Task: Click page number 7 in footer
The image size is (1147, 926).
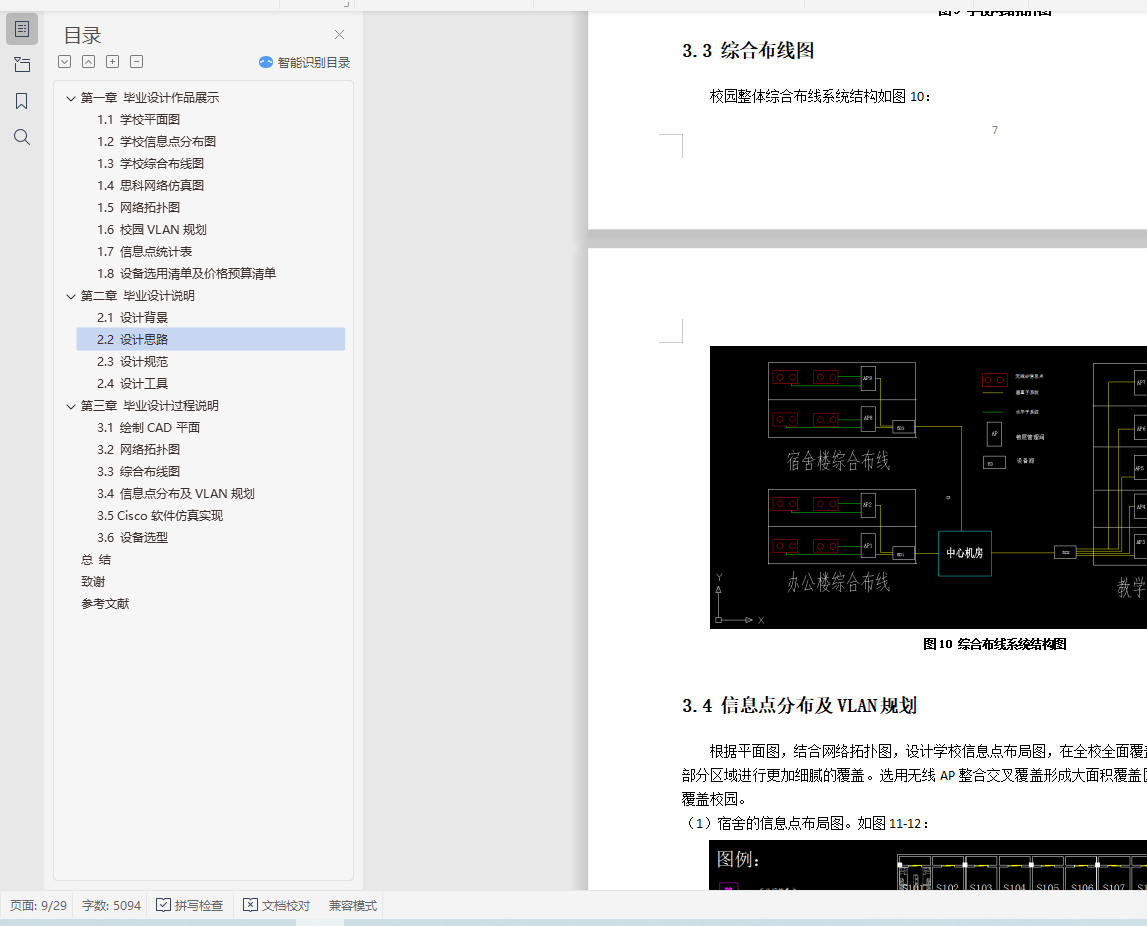Action: point(995,130)
